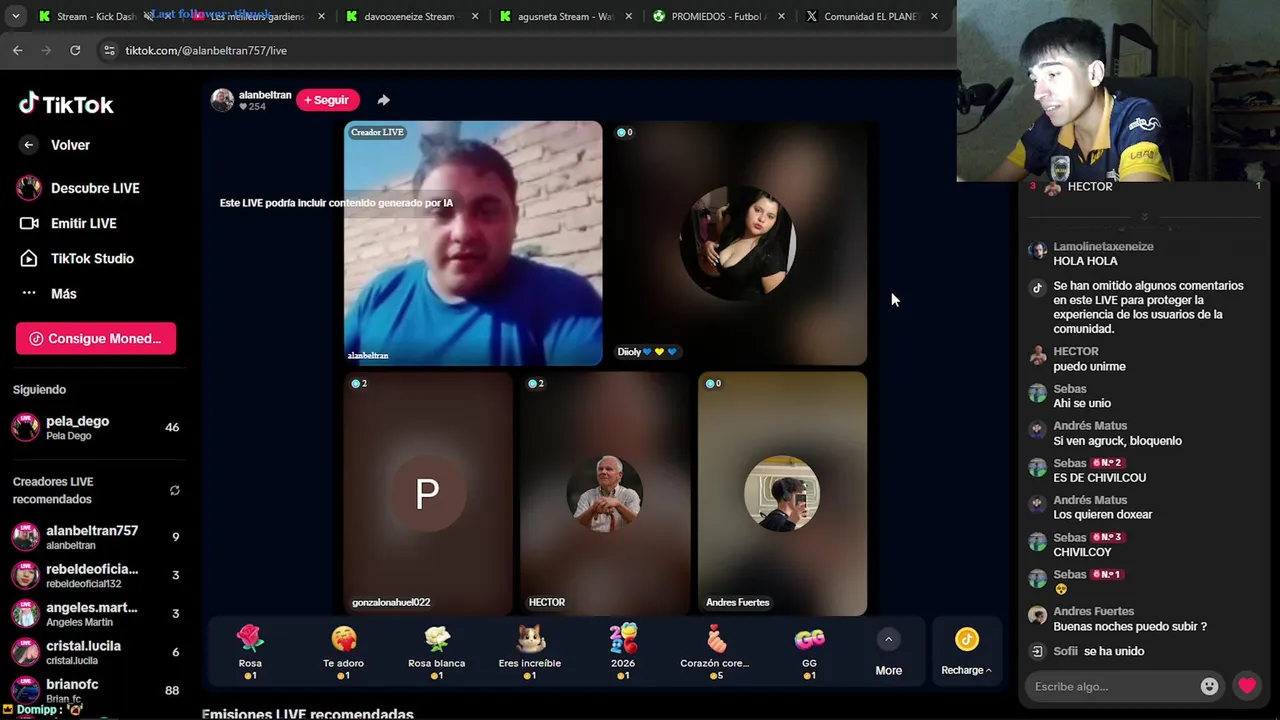Reload the page

point(75,50)
